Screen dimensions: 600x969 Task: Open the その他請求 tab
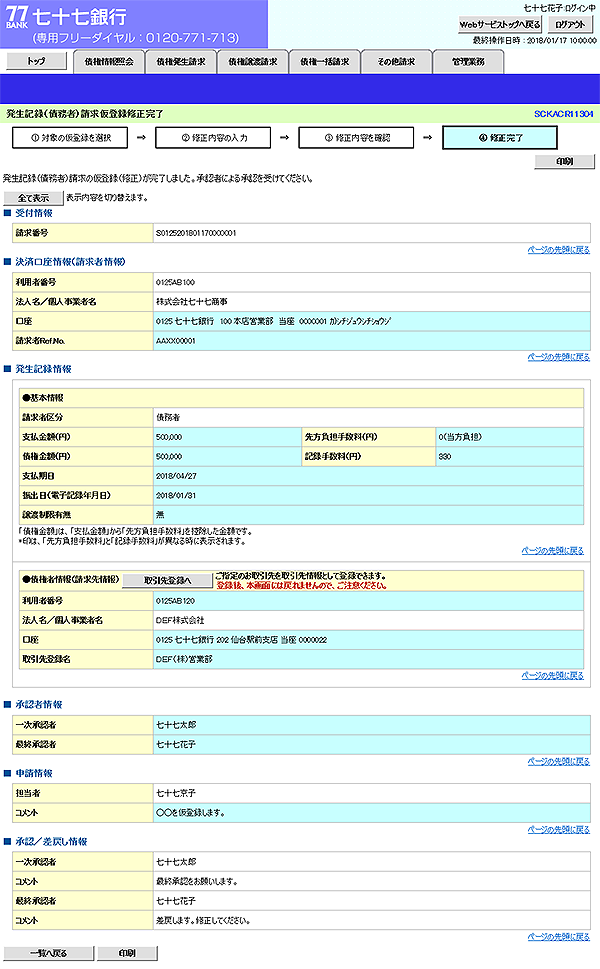coord(396,62)
